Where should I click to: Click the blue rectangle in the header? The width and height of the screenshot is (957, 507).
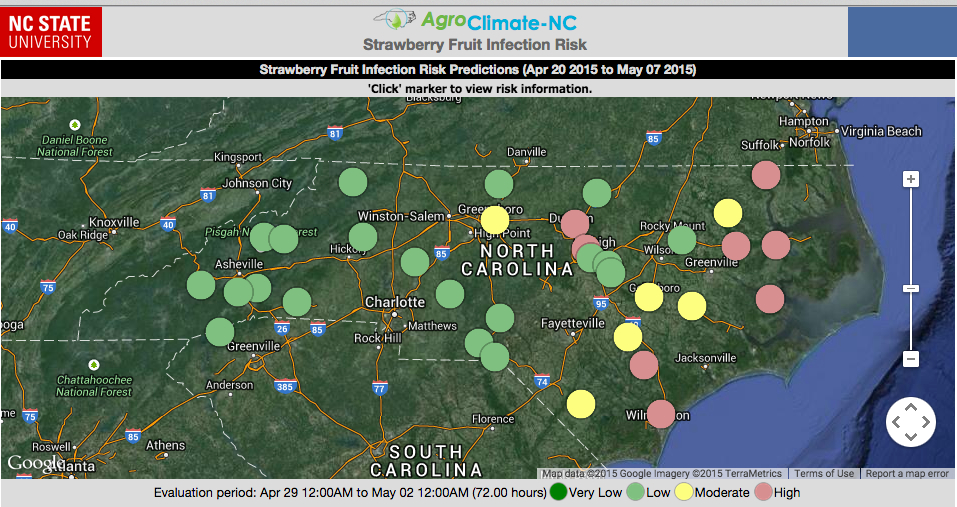point(902,32)
